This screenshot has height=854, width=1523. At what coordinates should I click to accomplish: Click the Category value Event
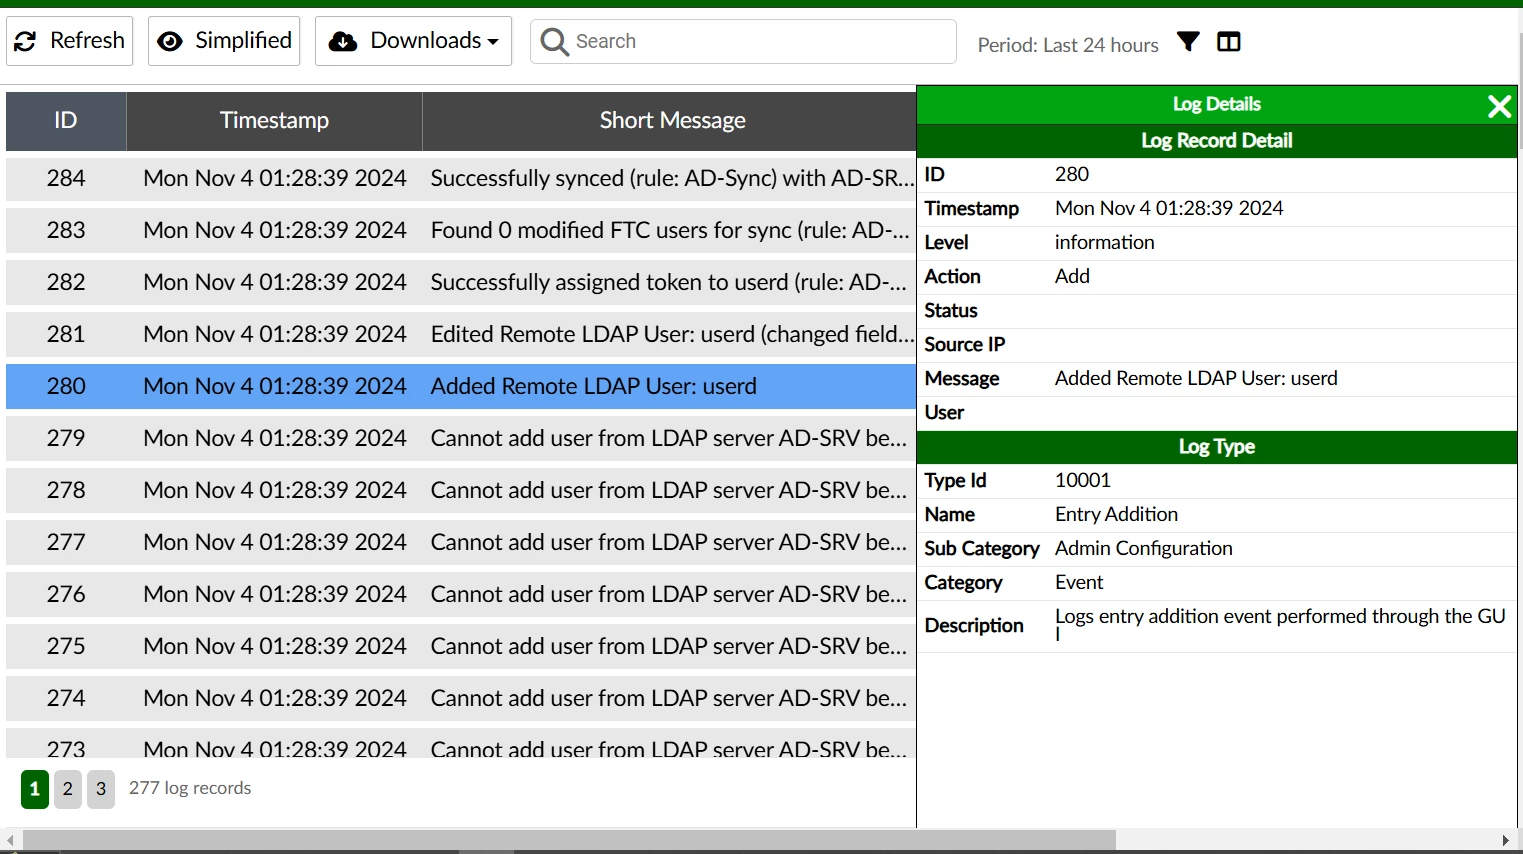click(1079, 582)
